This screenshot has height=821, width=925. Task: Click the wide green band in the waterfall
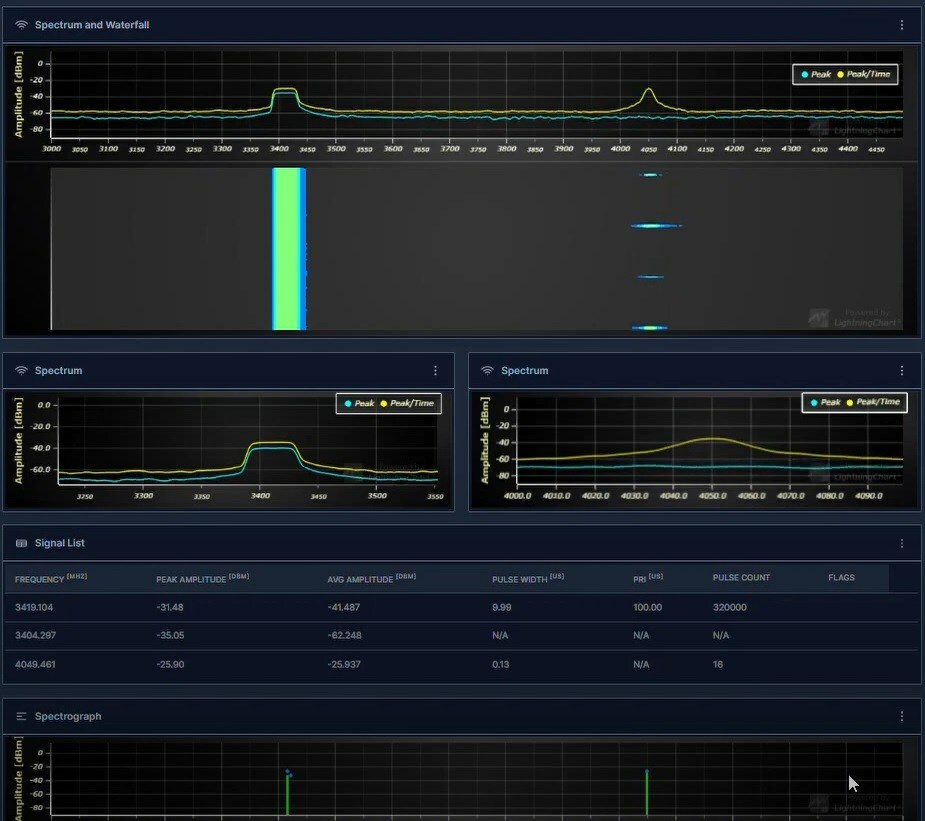(288, 248)
